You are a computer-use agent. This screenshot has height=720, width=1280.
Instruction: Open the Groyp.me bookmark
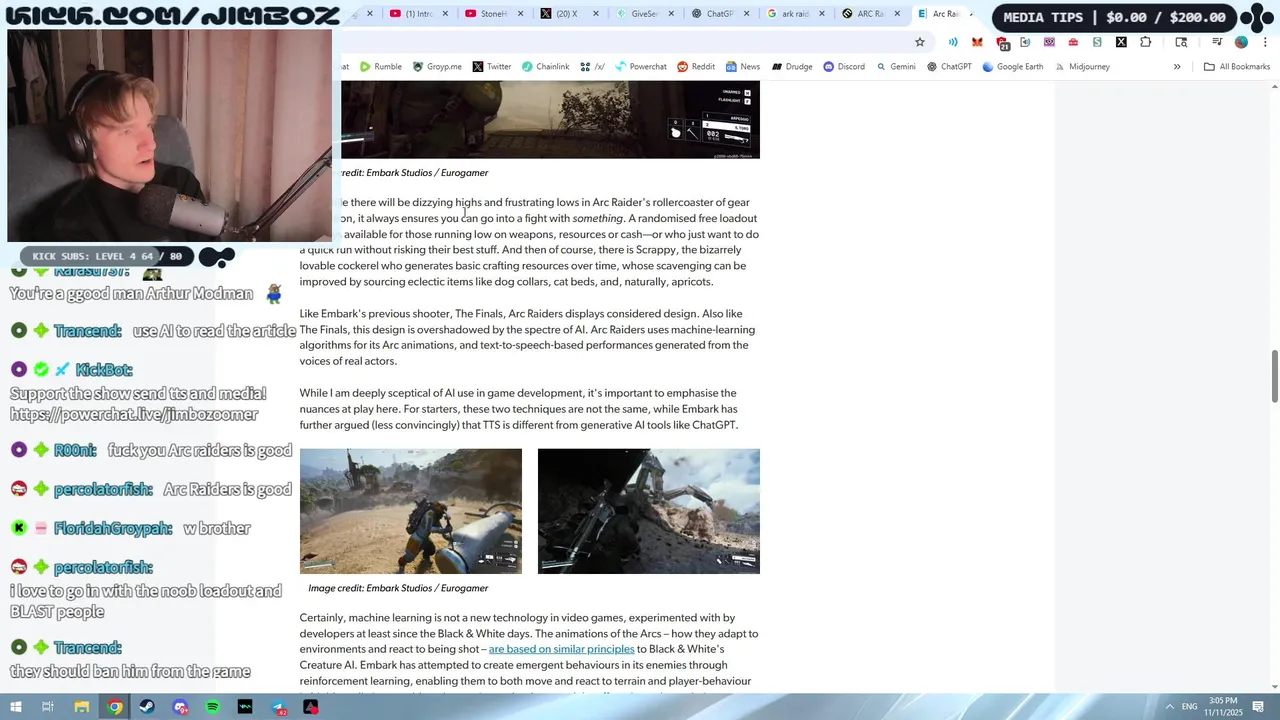pyautogui.click(x=437, y=67)
